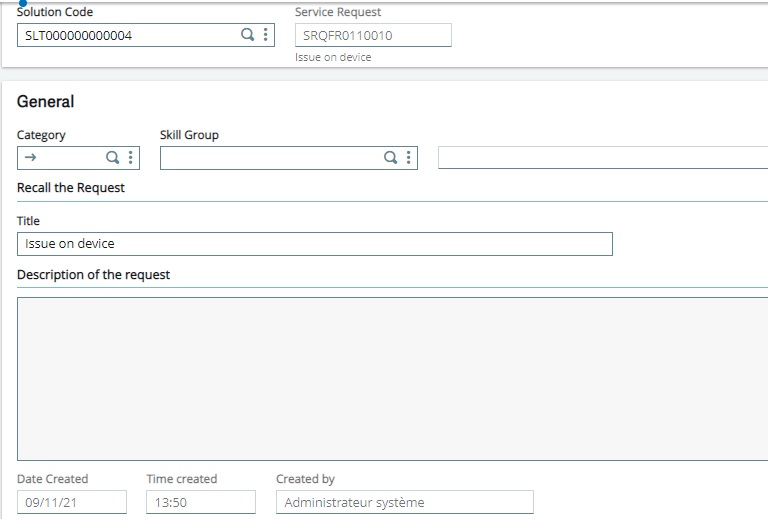Focus the Title field containing Issue on device
Viewport: 768px width, 520px height.
tap(314, 244)
